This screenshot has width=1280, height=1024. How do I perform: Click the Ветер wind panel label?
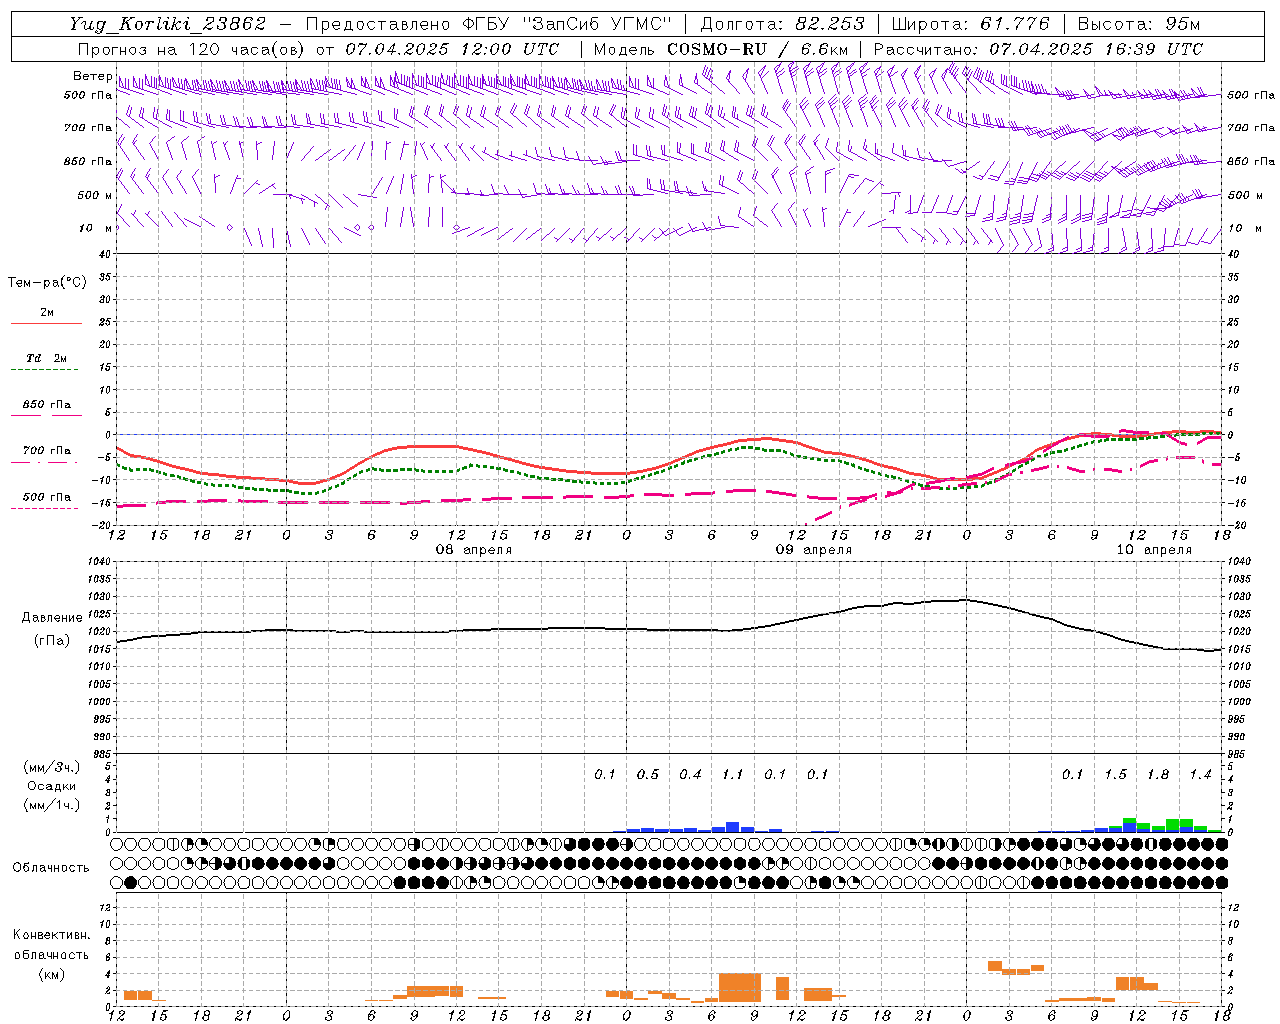[x=92, y=76]
